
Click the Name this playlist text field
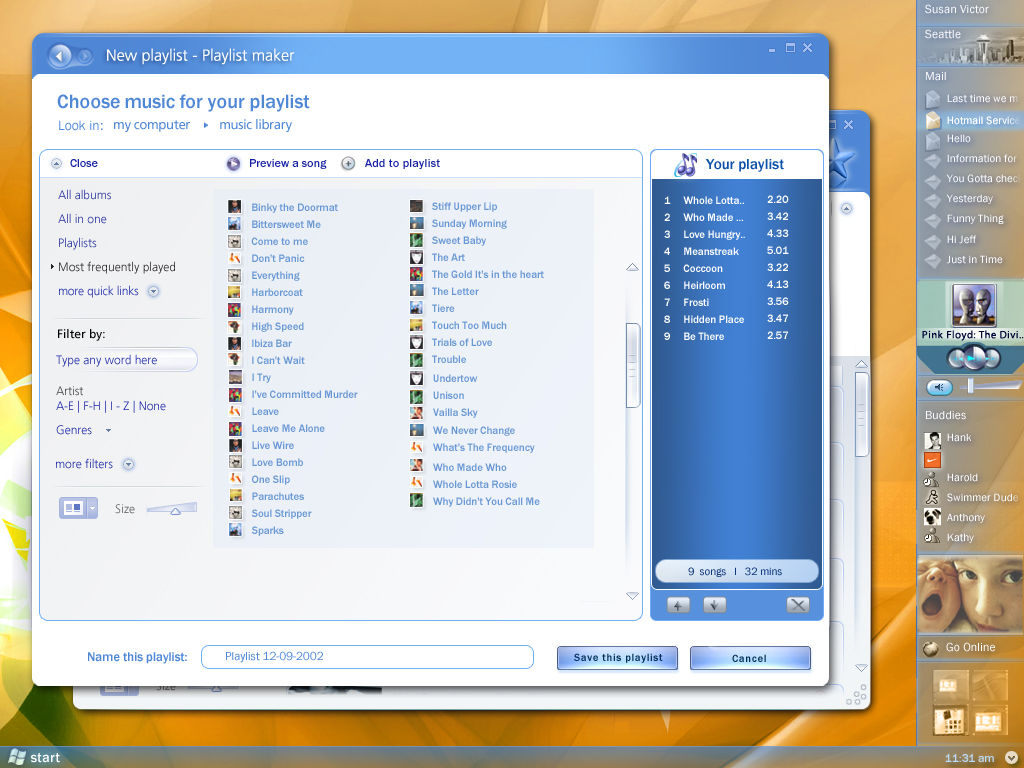pos(367,657)
